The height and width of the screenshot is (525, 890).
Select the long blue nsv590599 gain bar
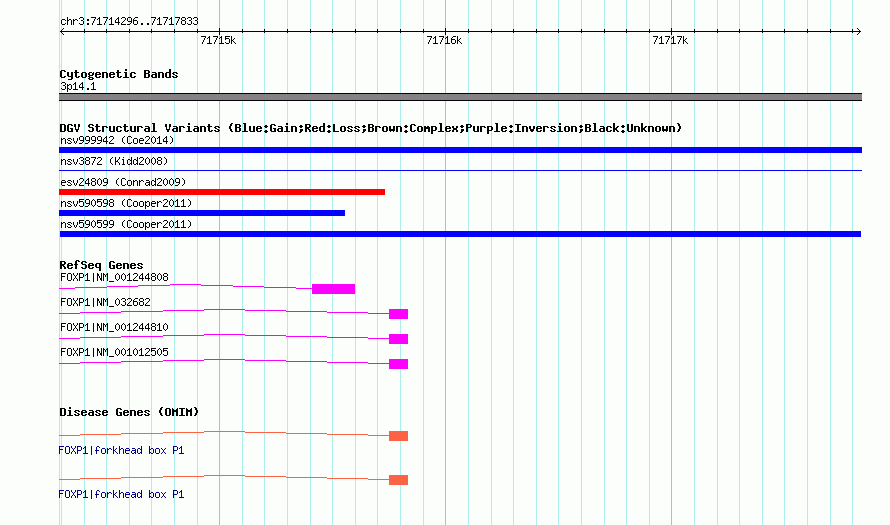tap(460, 234)
